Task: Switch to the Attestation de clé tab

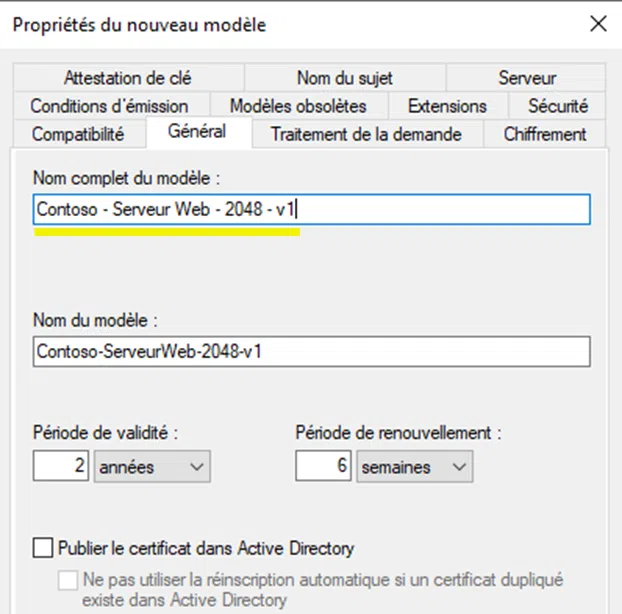Action: 127,78
